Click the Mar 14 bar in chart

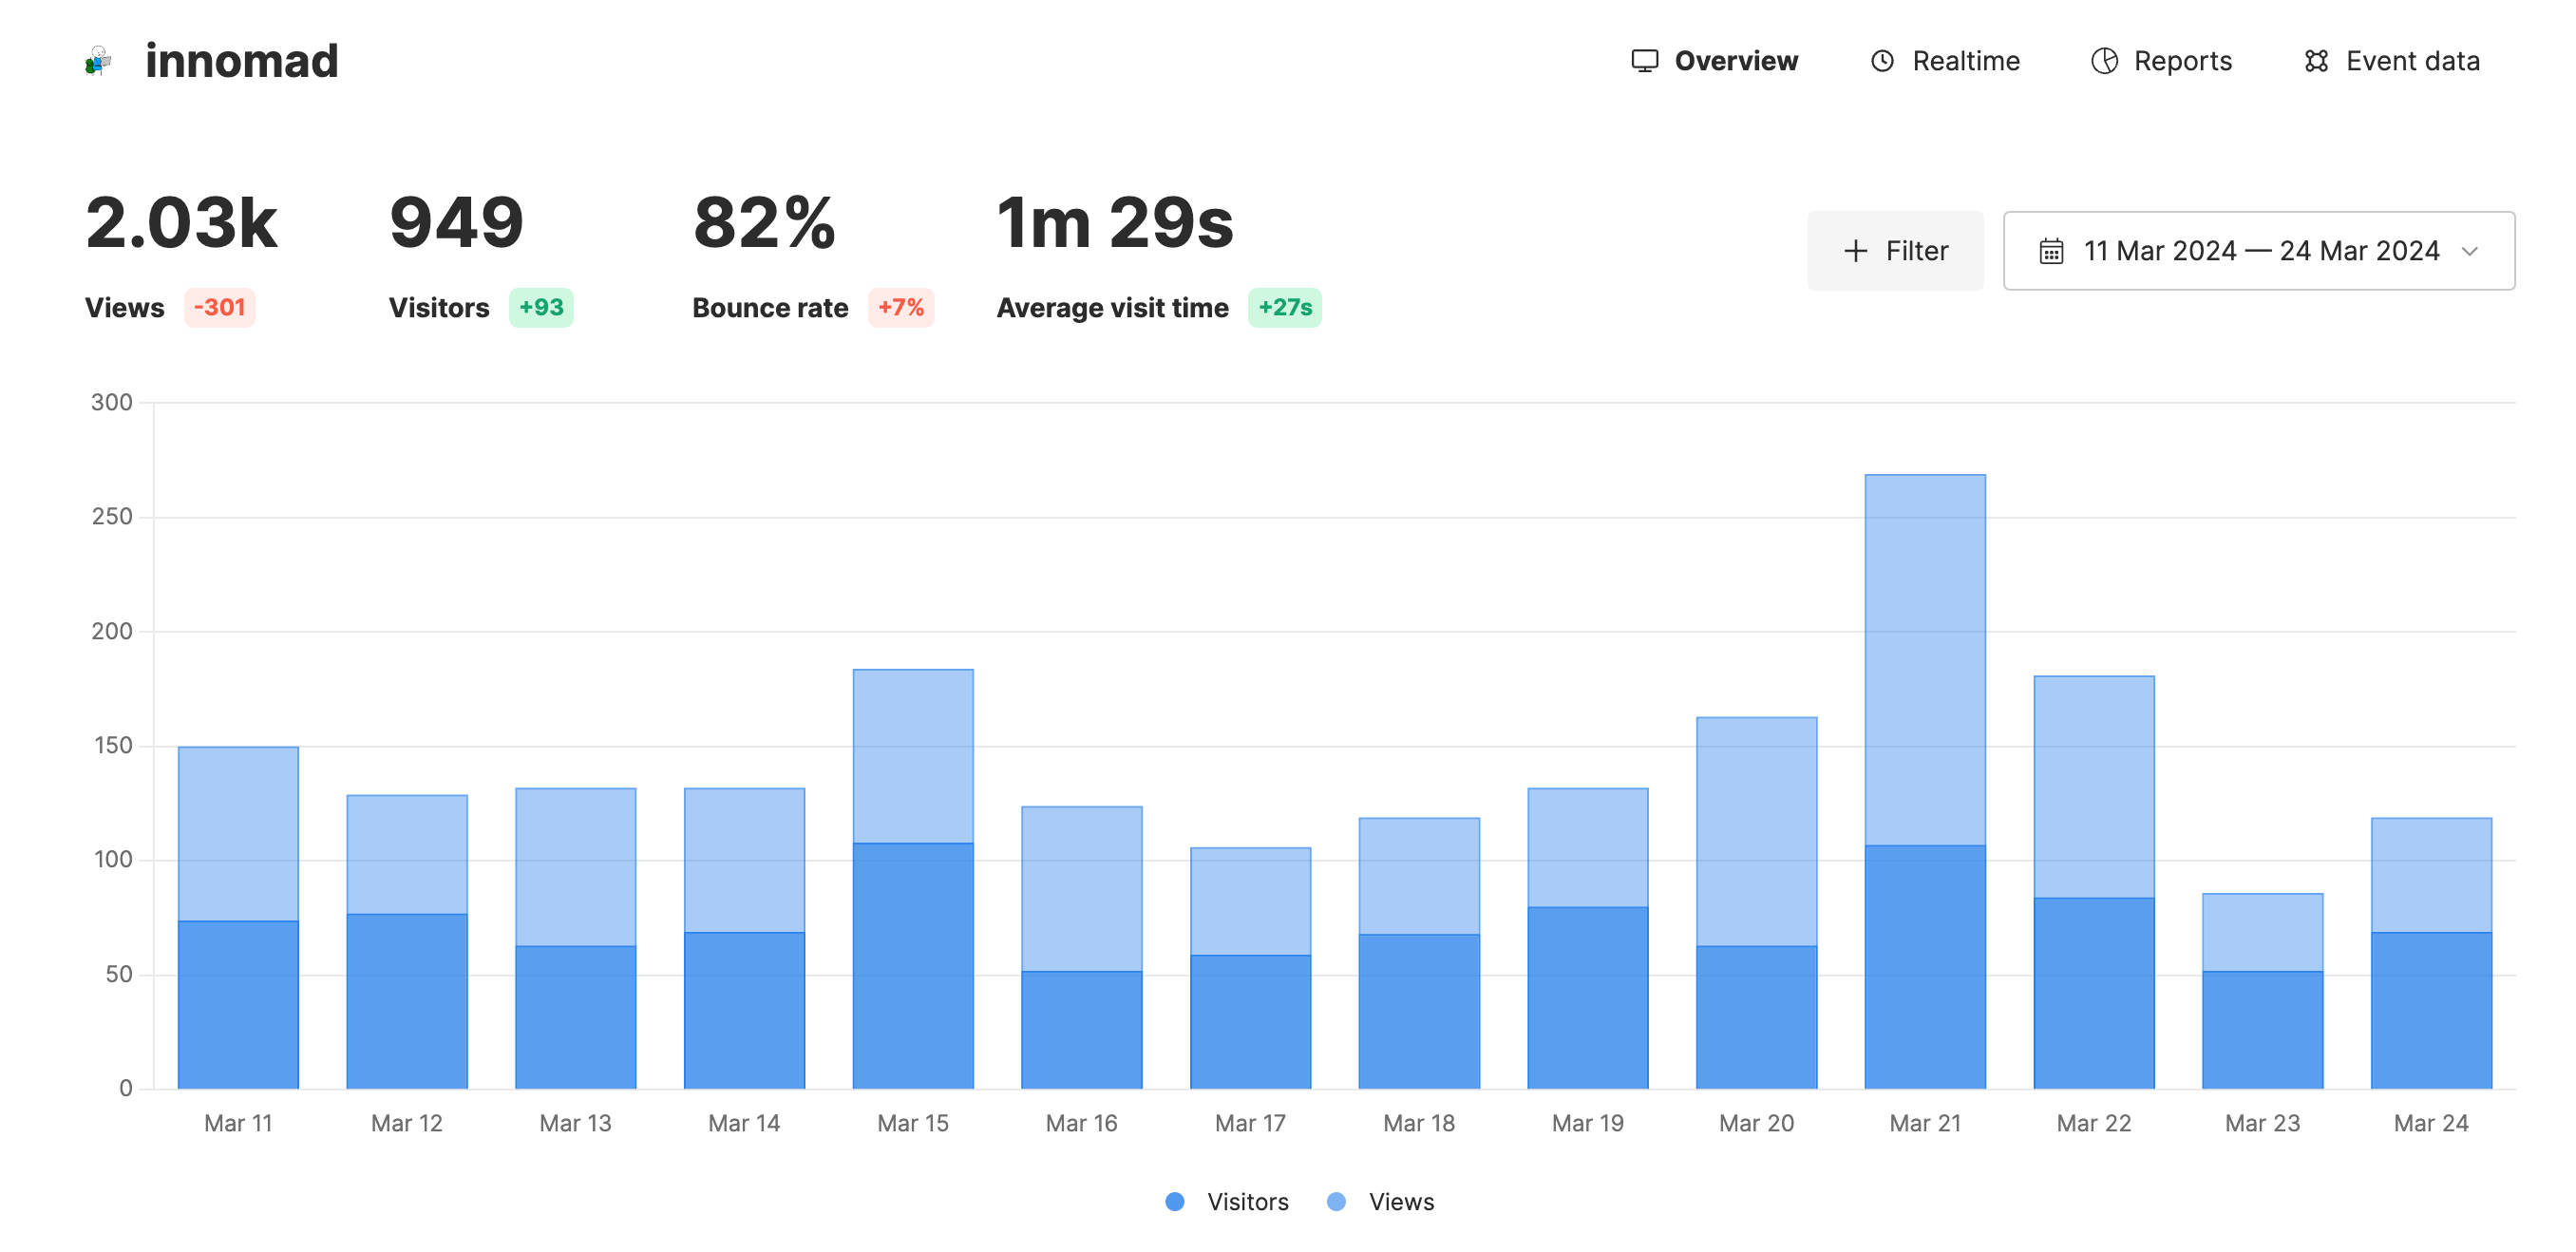pos(744,938)
